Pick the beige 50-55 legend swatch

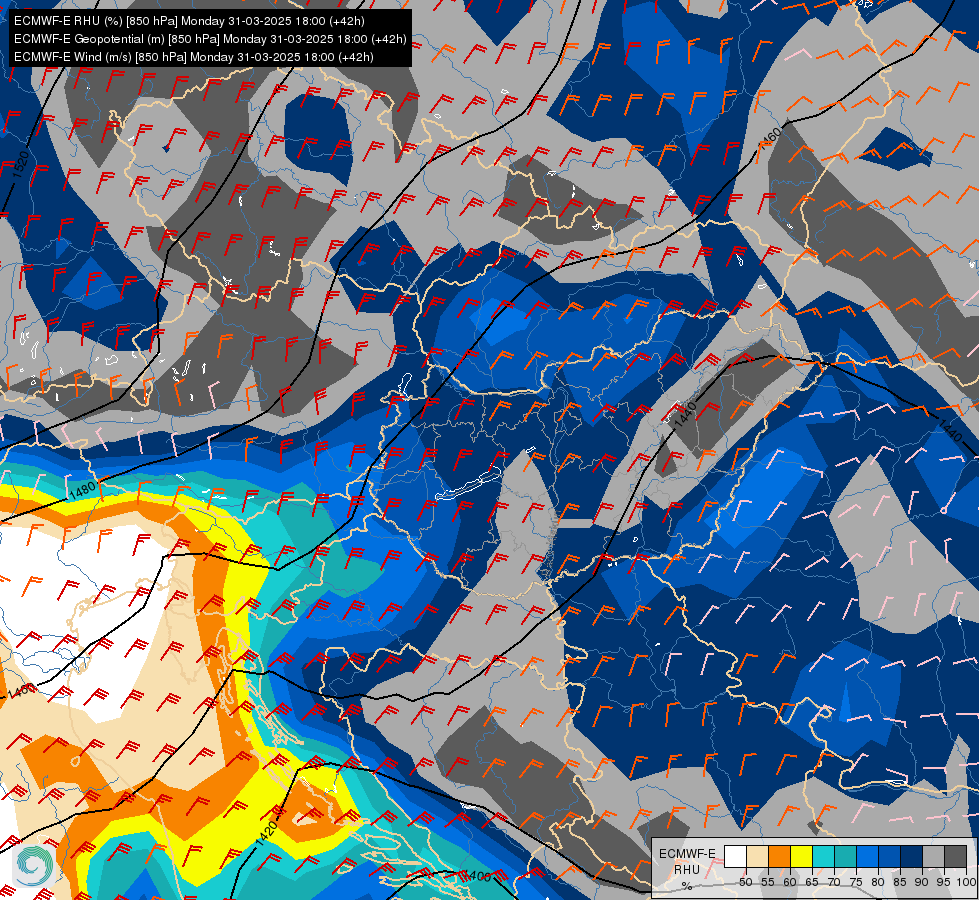pos(757,856)
